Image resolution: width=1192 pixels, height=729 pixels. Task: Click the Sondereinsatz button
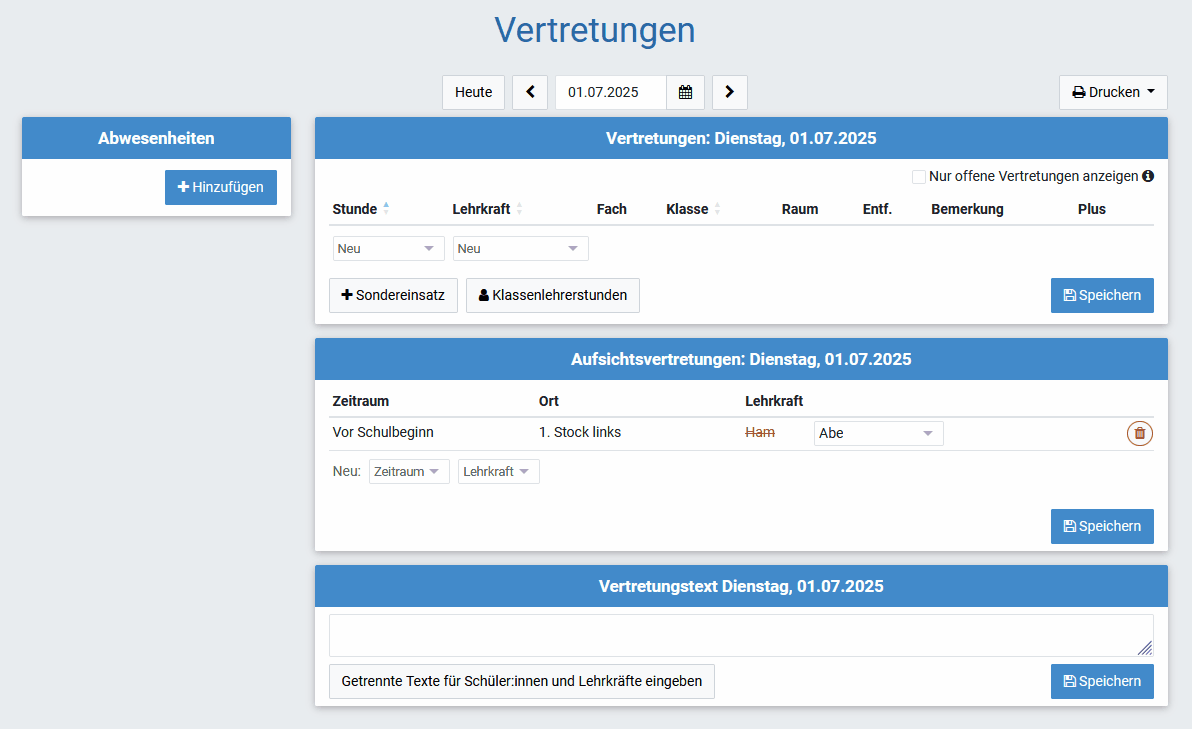(x=393, y=295)
